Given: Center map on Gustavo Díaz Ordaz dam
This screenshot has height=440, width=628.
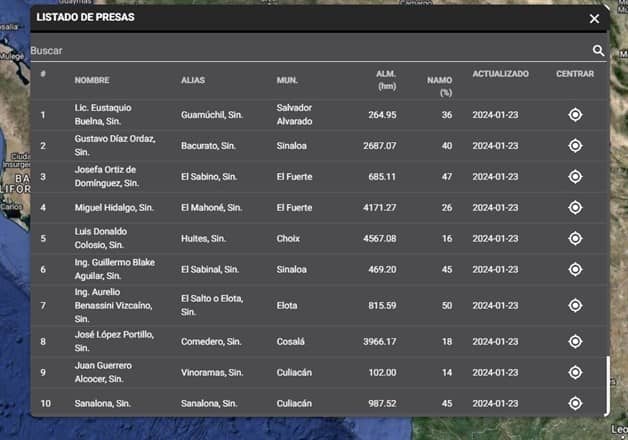Looking at the screenshot, I should click(x=575, y=146).
